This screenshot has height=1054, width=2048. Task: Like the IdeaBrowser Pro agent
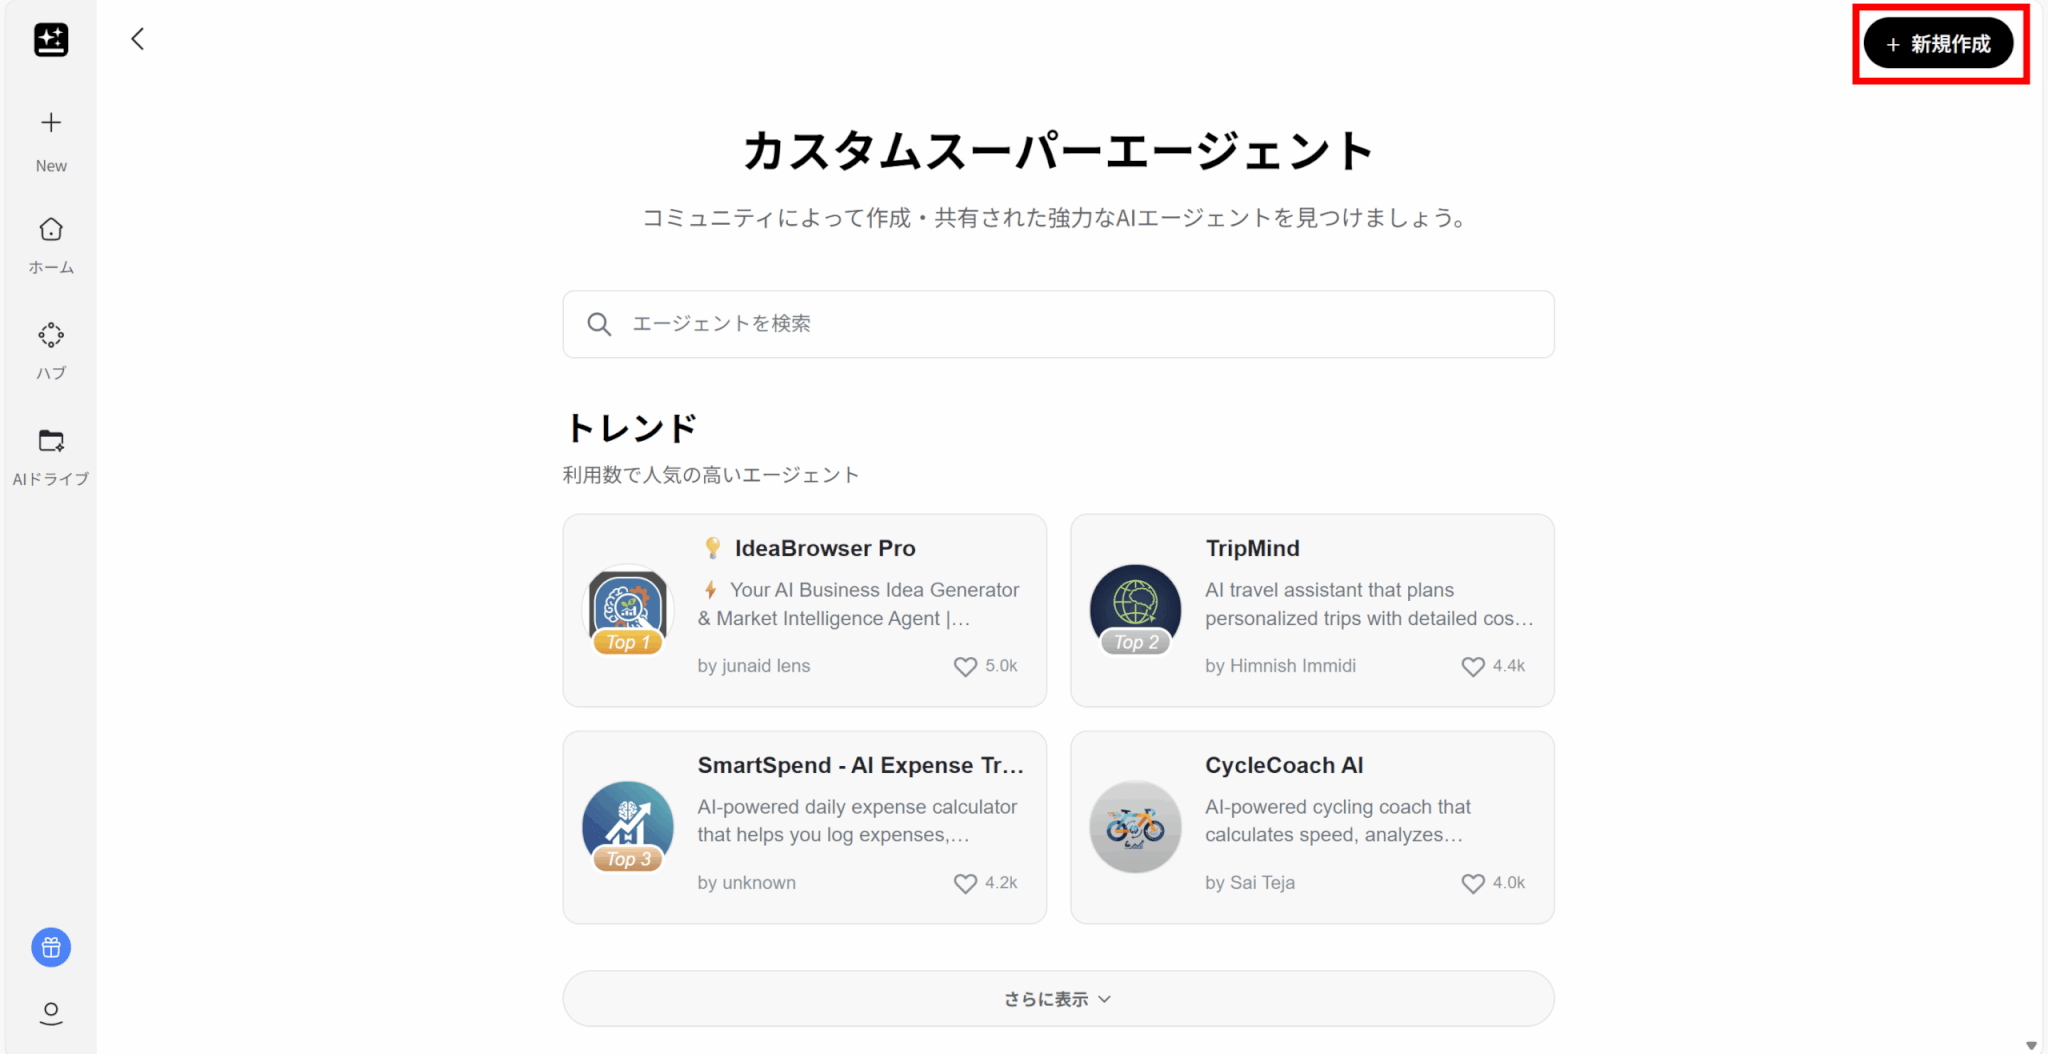pyautogui.click(x=965, y=666)
